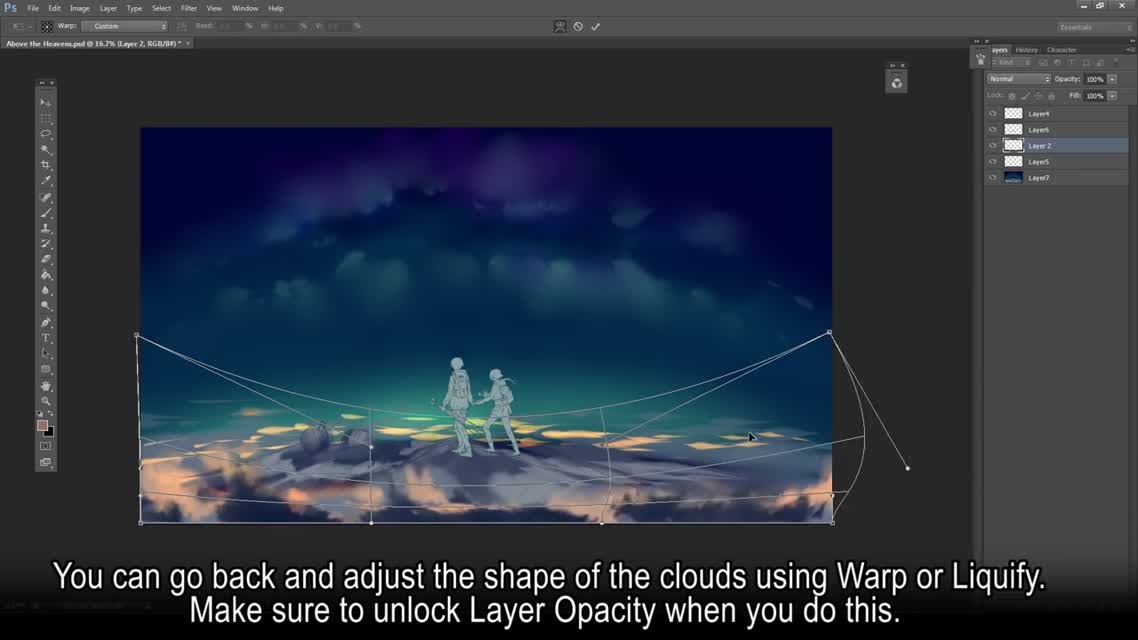Viewport: 1138px width, 640px height.
Task: Toggle lock transparent pixels
Action: [1012, 96]
